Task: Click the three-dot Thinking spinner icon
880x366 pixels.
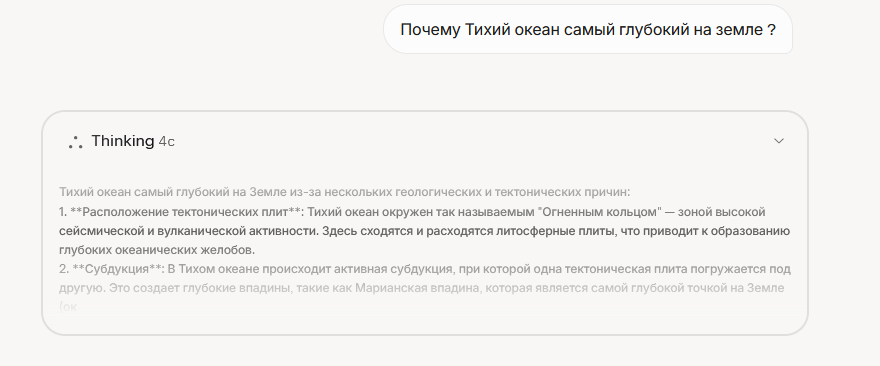Action: tap(75, 142)
